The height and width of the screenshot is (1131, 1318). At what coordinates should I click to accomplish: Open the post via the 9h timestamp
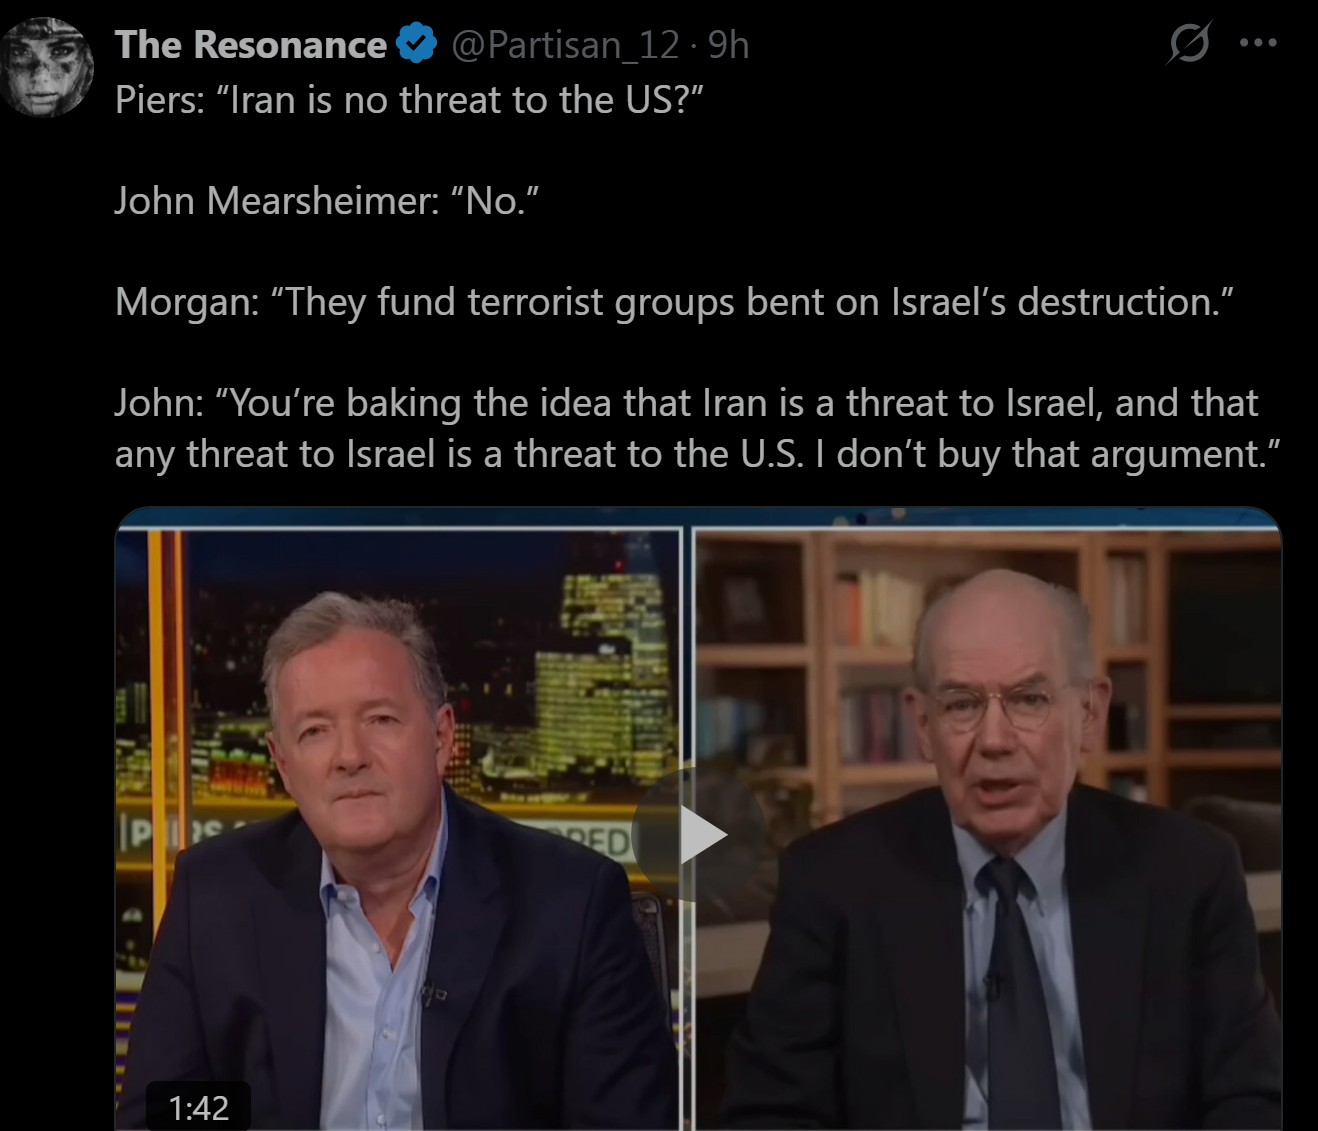click(728, 45)
